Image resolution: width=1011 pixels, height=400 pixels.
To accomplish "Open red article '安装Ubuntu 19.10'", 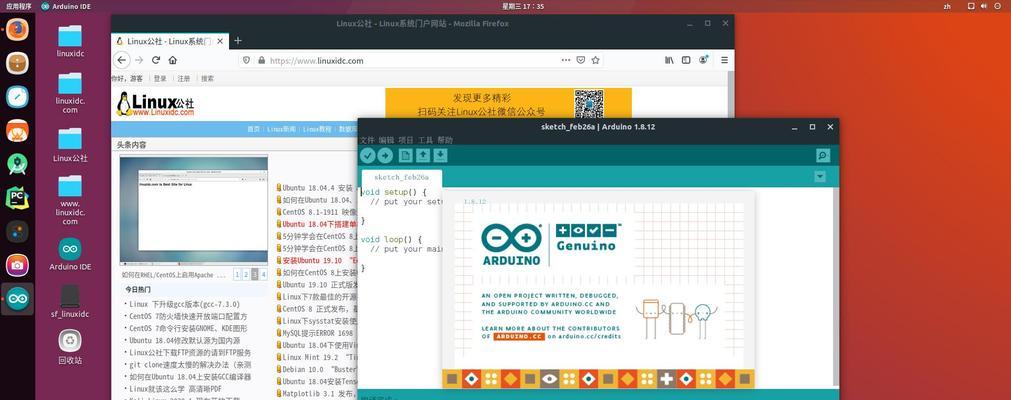I will tap(320, 260).
